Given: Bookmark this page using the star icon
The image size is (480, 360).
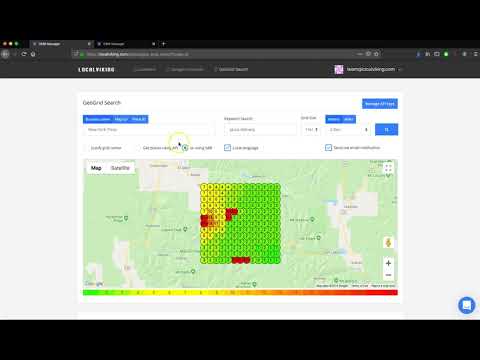Looking at the screenshot, I should coord(376,54).
